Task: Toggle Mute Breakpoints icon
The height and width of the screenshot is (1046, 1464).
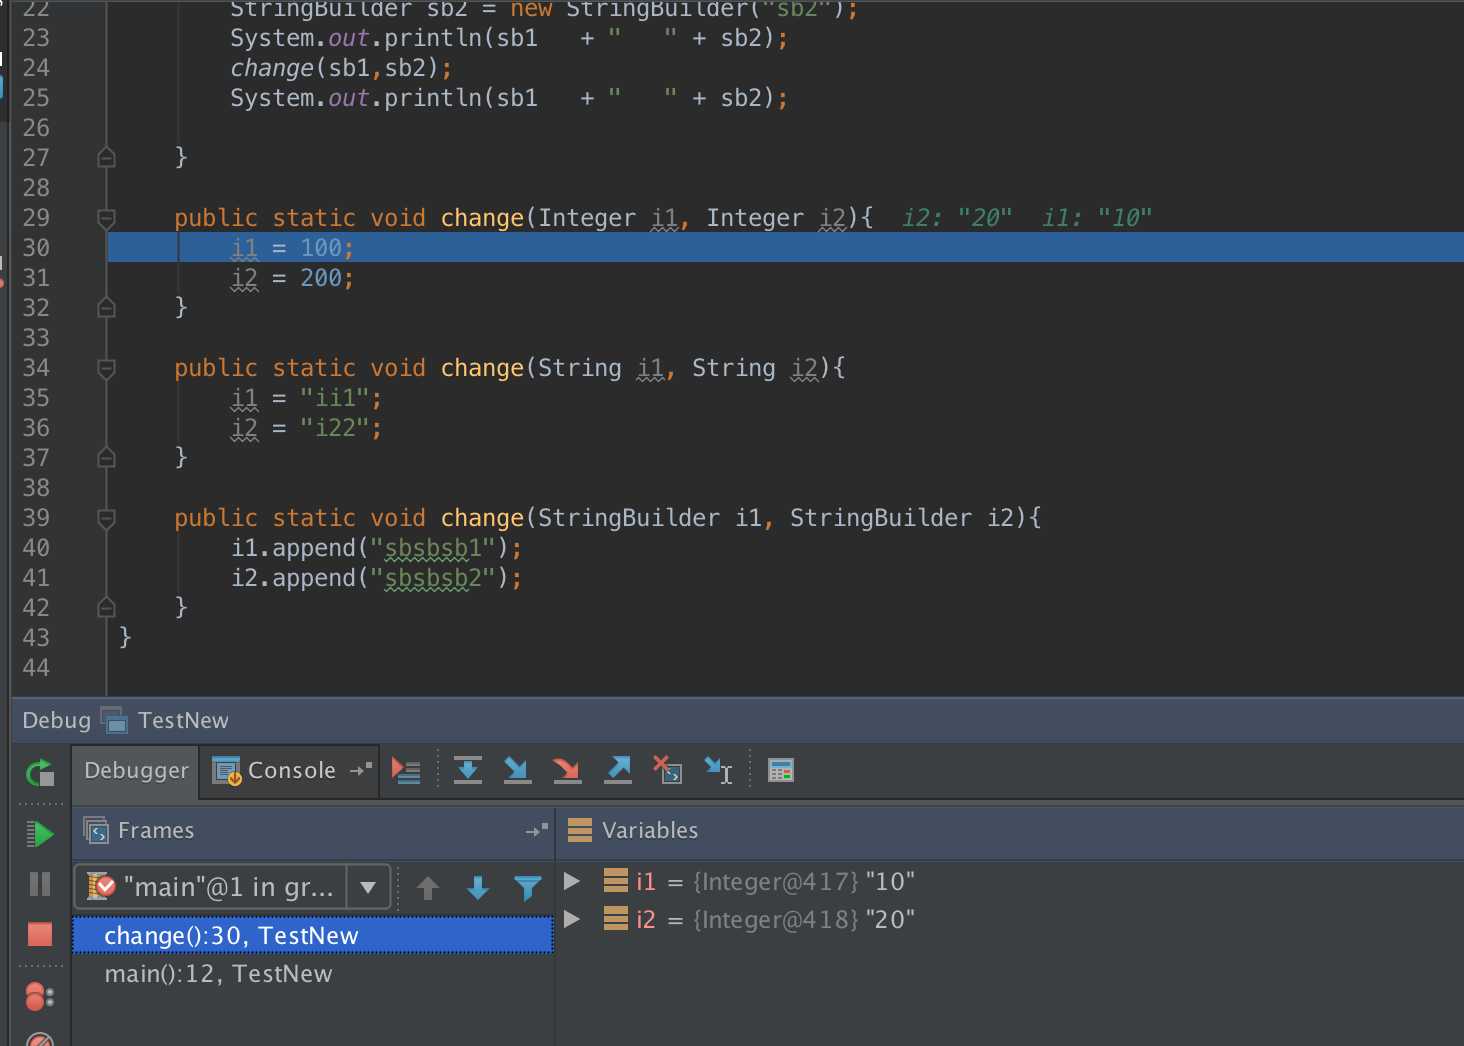Action: click(40, 1040)
